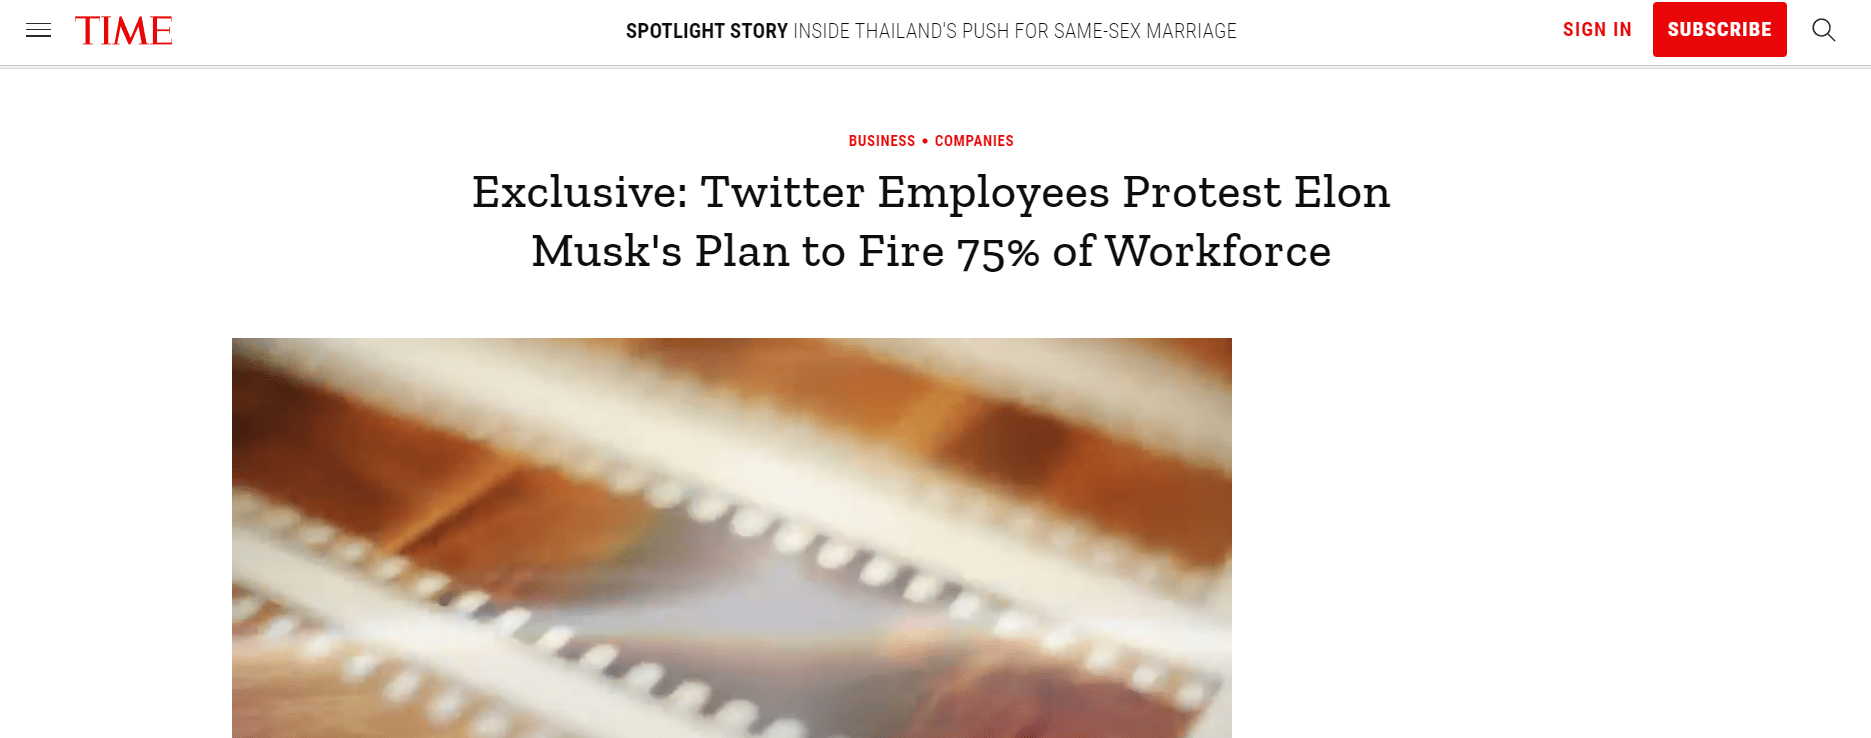Go to the COMPANIES category
The image size is (1871, 738).
tap(974, 141)
